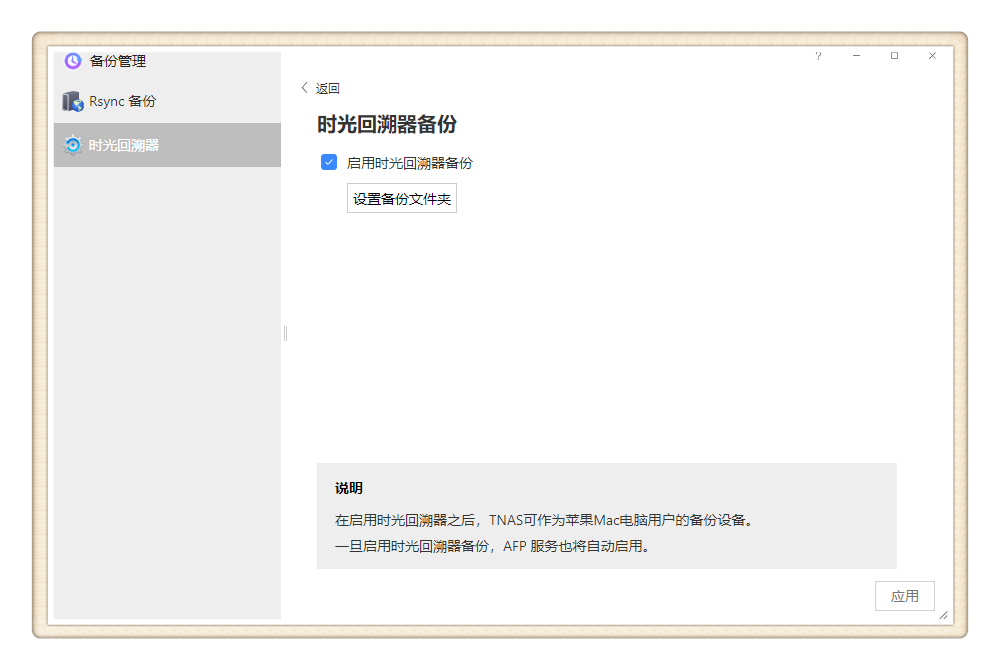Click the Rsync 备份 server icon

(x=73, y=101)
